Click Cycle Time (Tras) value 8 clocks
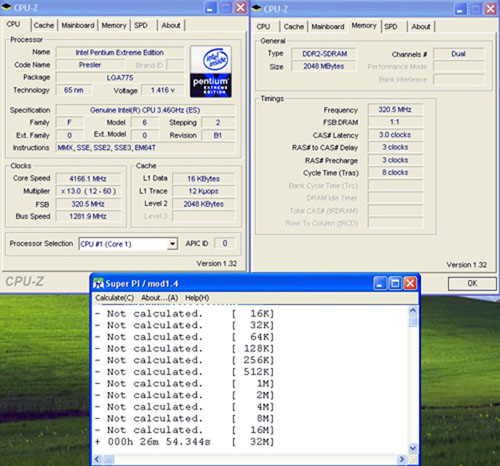 click(x=395, y=173)
